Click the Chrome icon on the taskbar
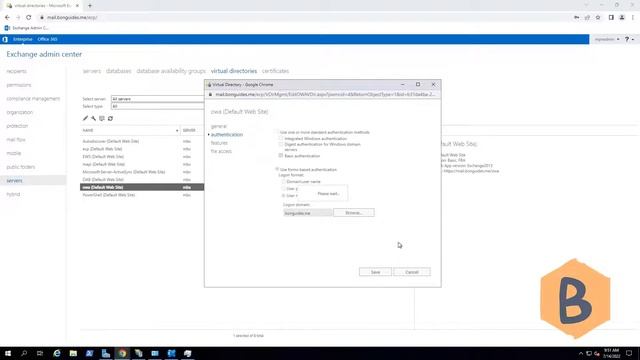 (x=122, y=353)
